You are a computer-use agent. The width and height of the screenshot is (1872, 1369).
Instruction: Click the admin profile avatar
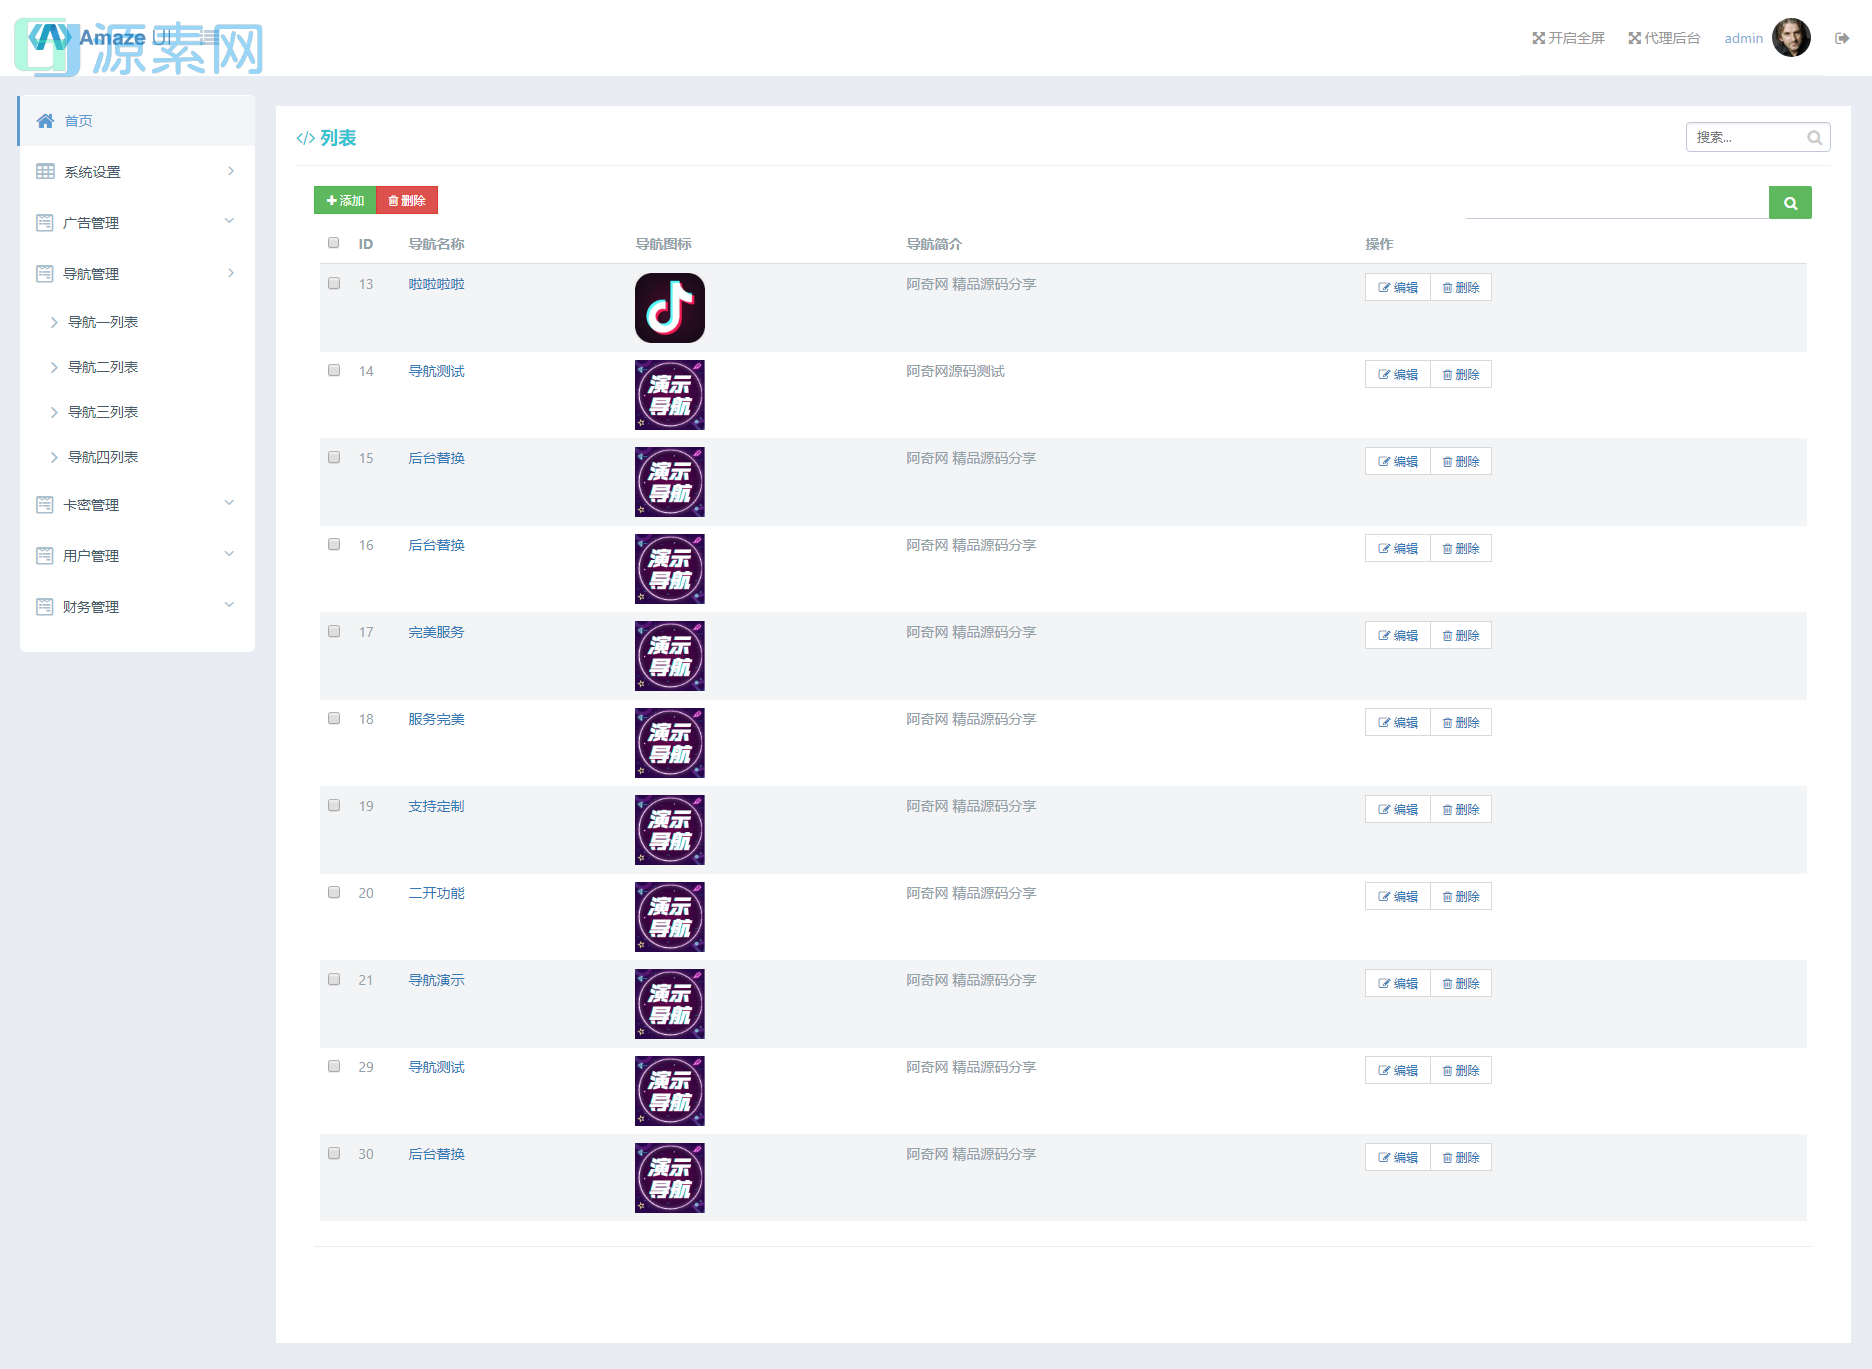click(1791, 38)
